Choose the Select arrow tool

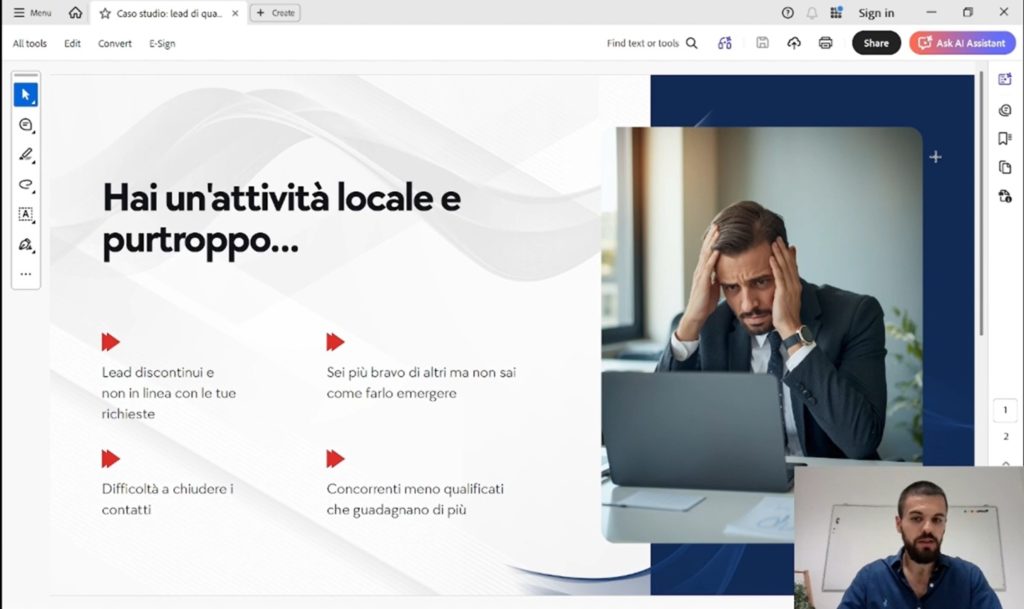[25, 95]
